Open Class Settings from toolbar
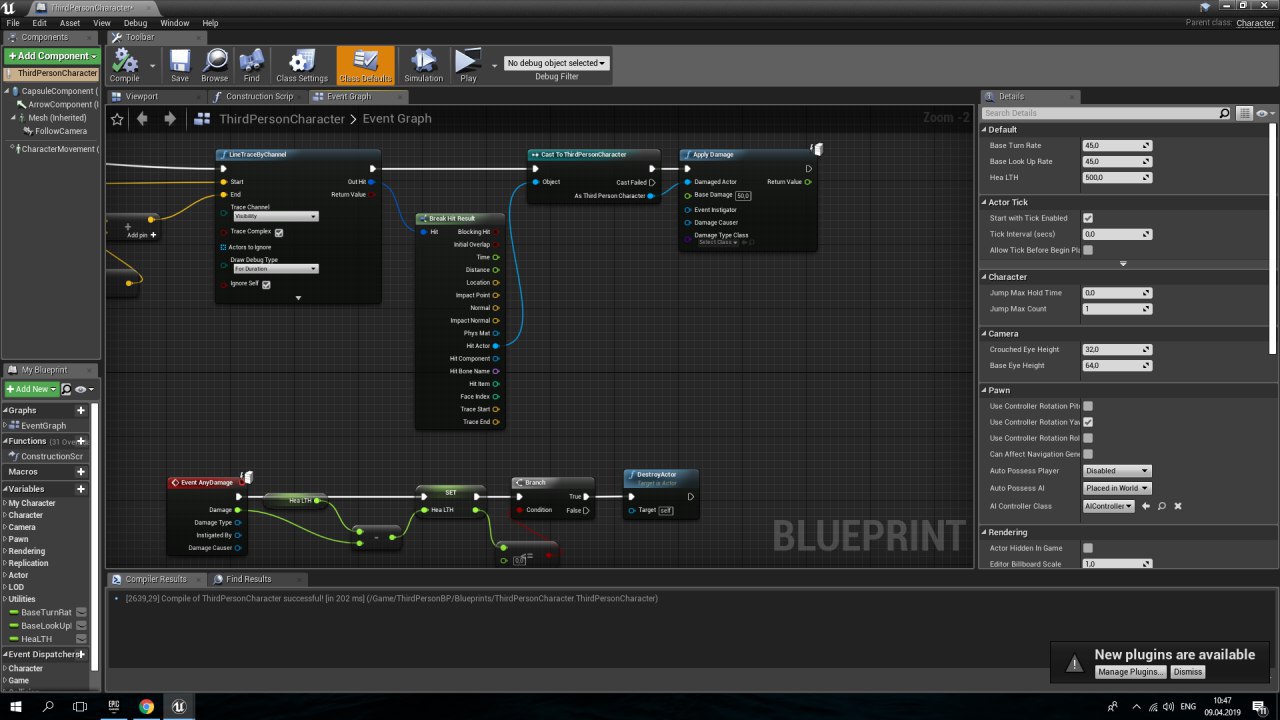The height and width of the screenshot is (720, 1280). pos(302,64)
